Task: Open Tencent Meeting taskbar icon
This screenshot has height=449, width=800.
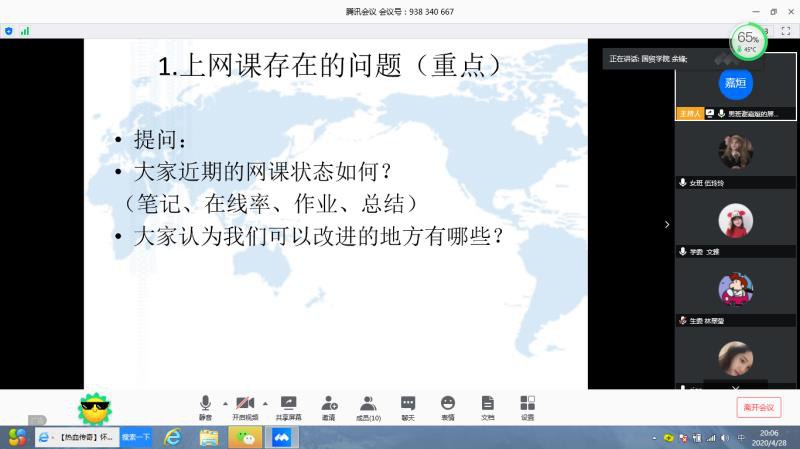Action: [281, 437]
